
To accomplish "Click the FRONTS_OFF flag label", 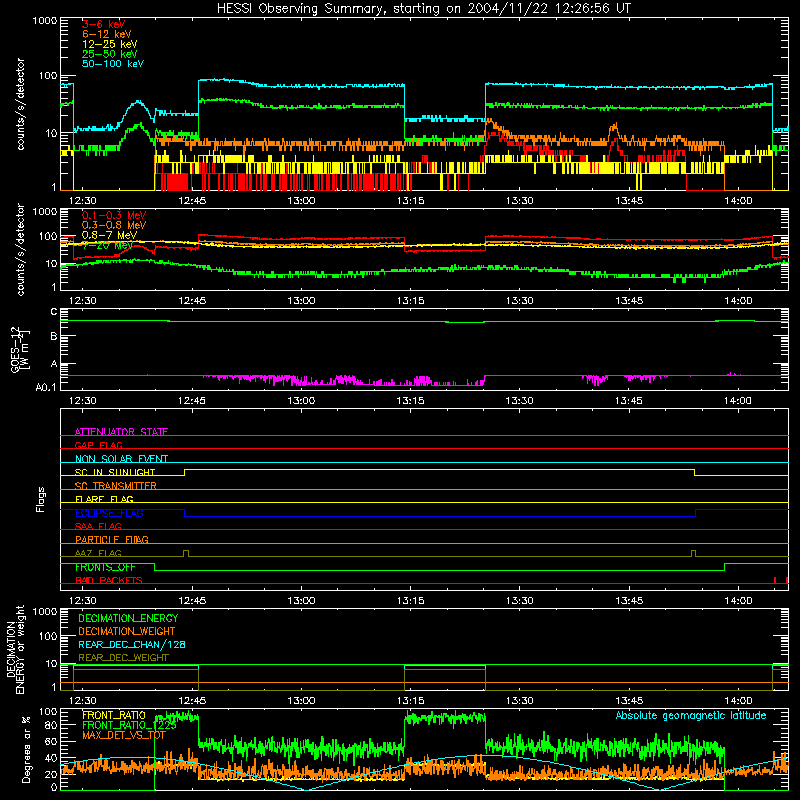I will tap(105, 567).
